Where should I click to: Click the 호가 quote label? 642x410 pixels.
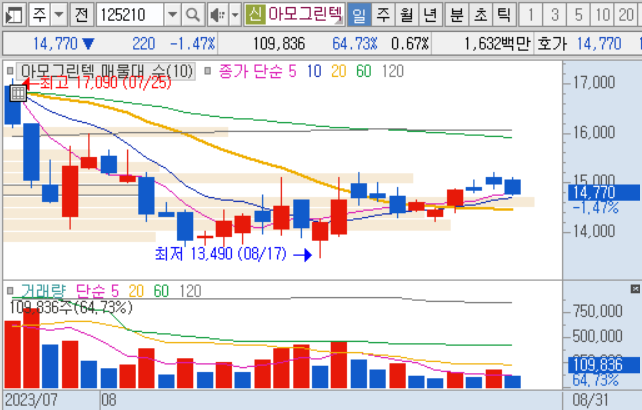552,43
